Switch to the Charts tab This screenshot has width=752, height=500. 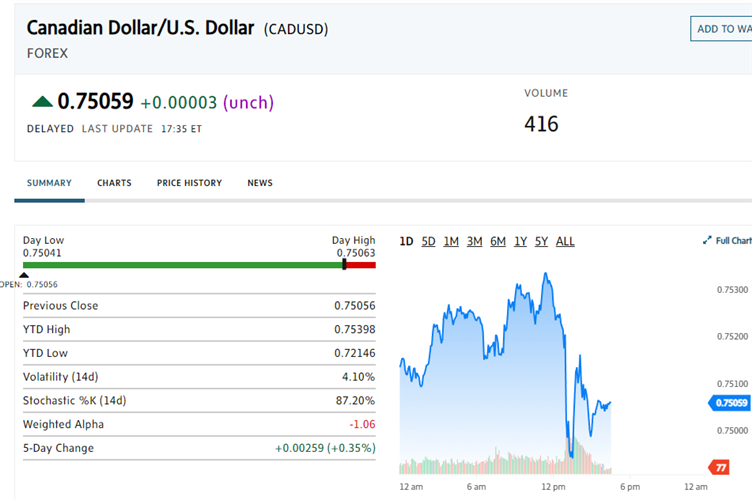coord(114,183)
